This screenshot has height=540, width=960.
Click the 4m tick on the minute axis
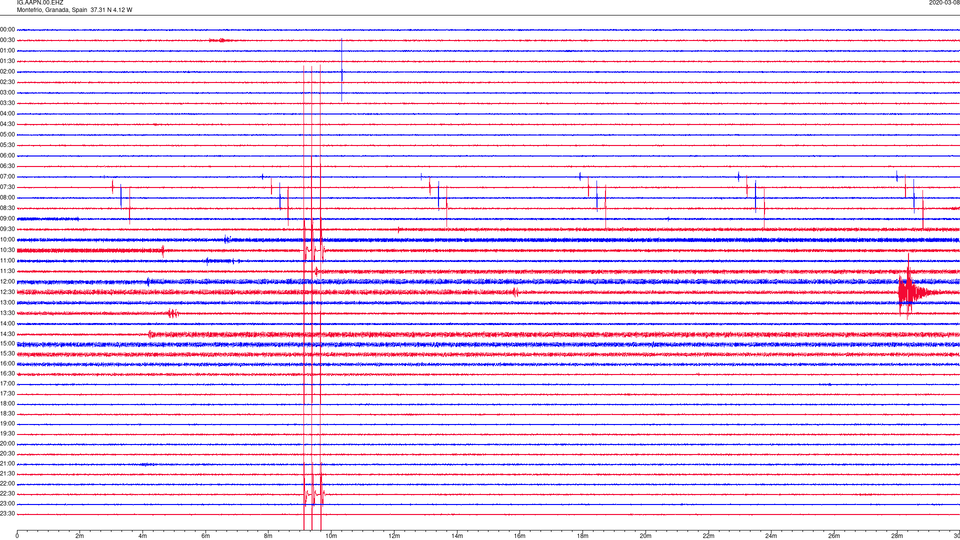pyautogui.click(x=143, y=536)
